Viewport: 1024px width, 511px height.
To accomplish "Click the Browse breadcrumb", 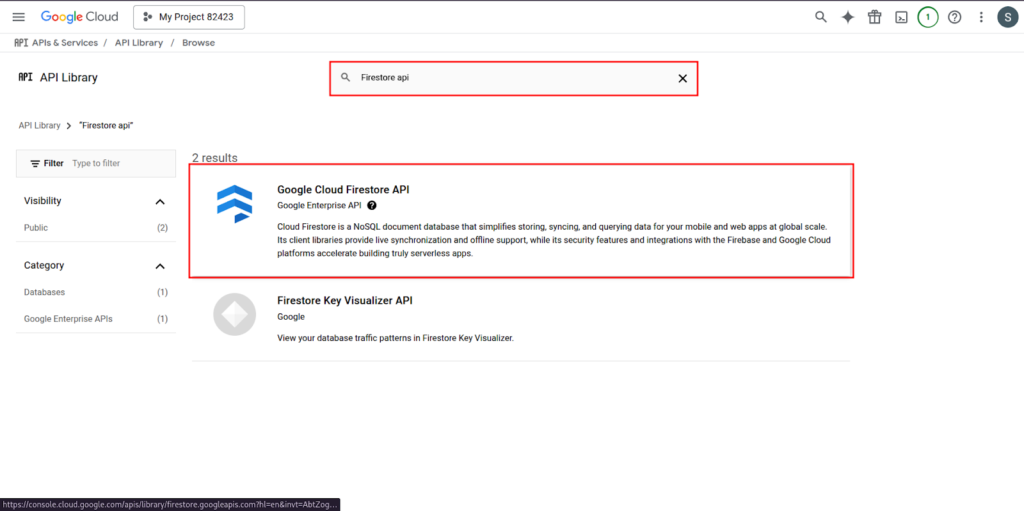I will pos(199,42).
